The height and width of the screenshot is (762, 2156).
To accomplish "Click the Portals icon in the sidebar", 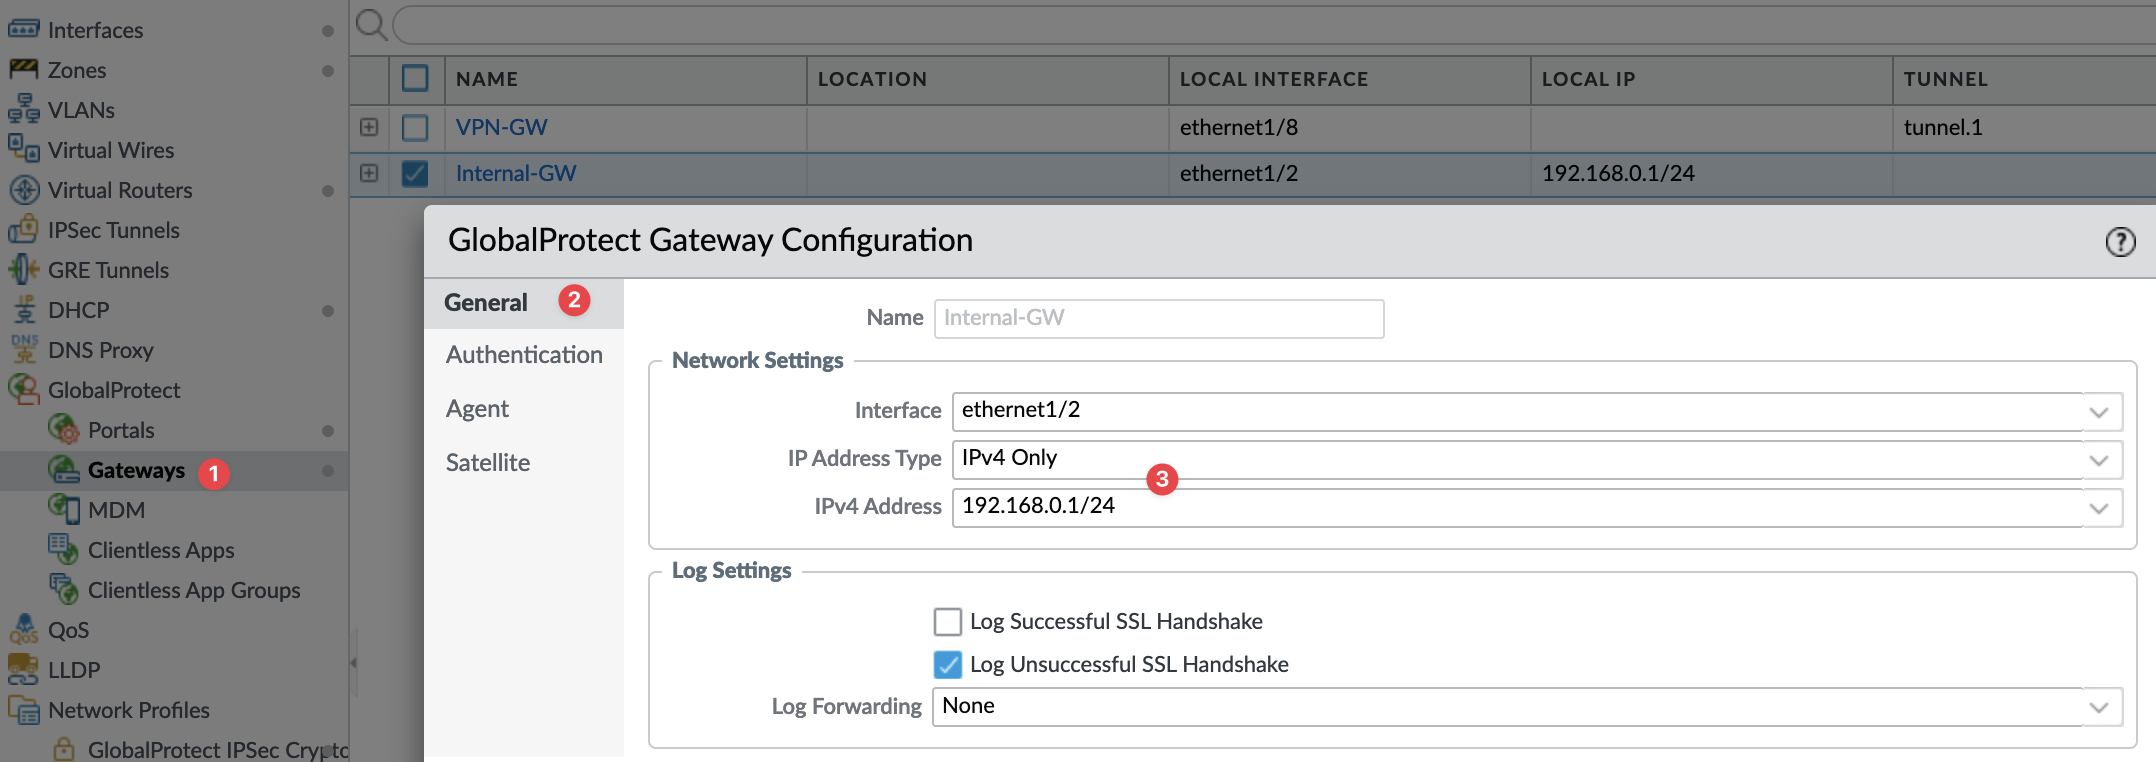I will point(64,429).
